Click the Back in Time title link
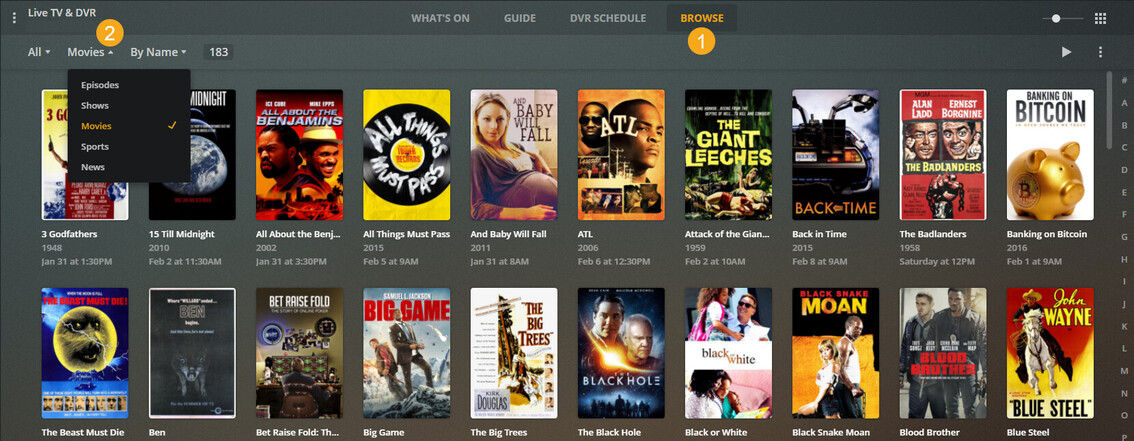This screenshot has width=1134, height=441. pyautogui.click(x=819, y=234)
